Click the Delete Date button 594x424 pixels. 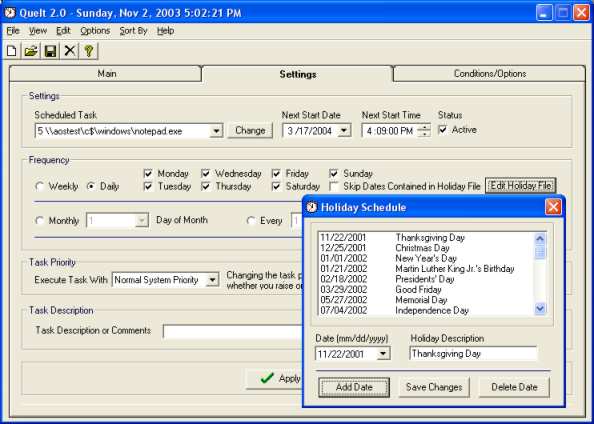[514, 387]
